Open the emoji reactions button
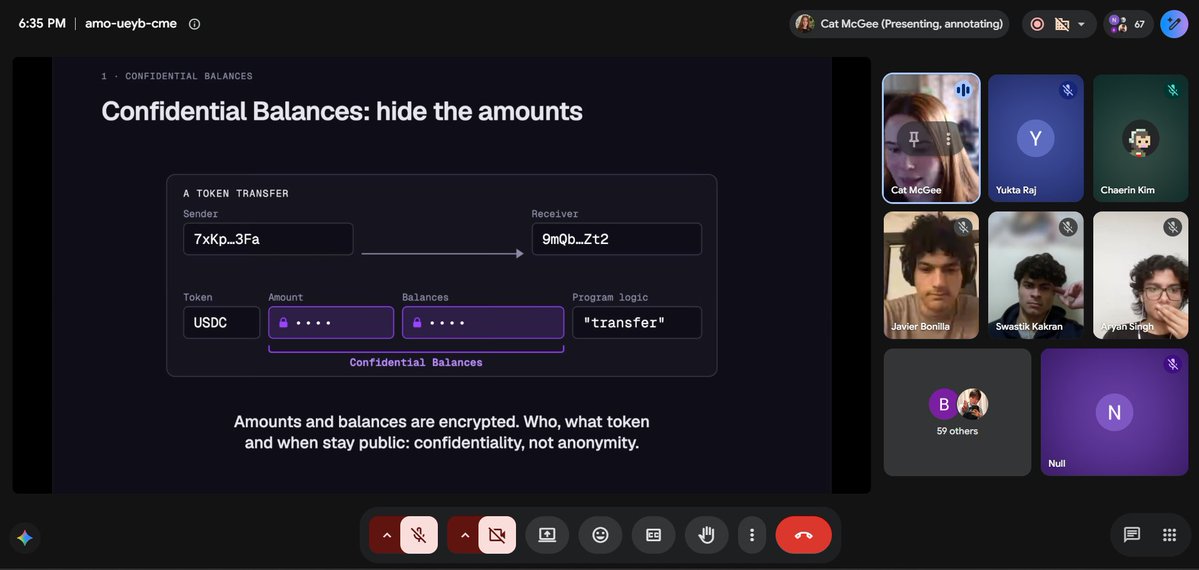Viewport: 1199px width, 570px height. coord(600,536)
